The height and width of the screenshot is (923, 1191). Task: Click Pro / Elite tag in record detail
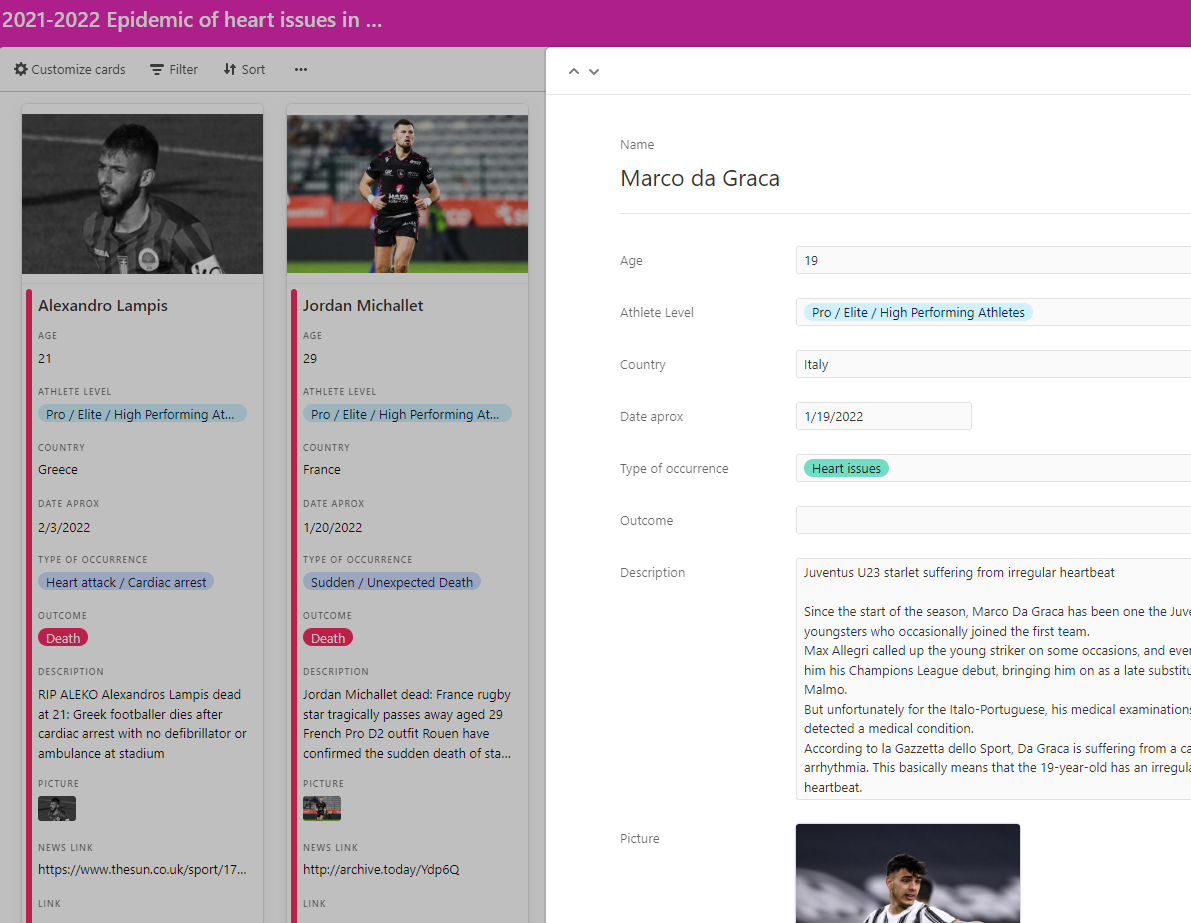[x=918, y=312]
